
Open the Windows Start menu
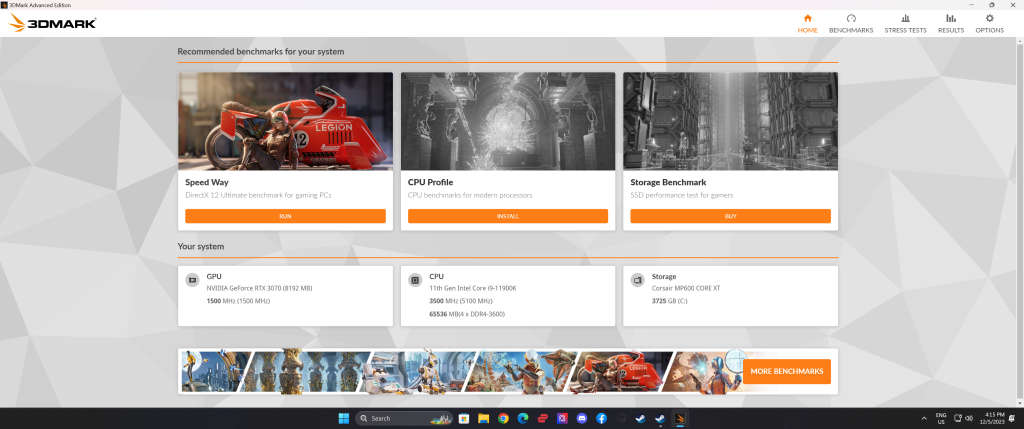pos(343,418)
